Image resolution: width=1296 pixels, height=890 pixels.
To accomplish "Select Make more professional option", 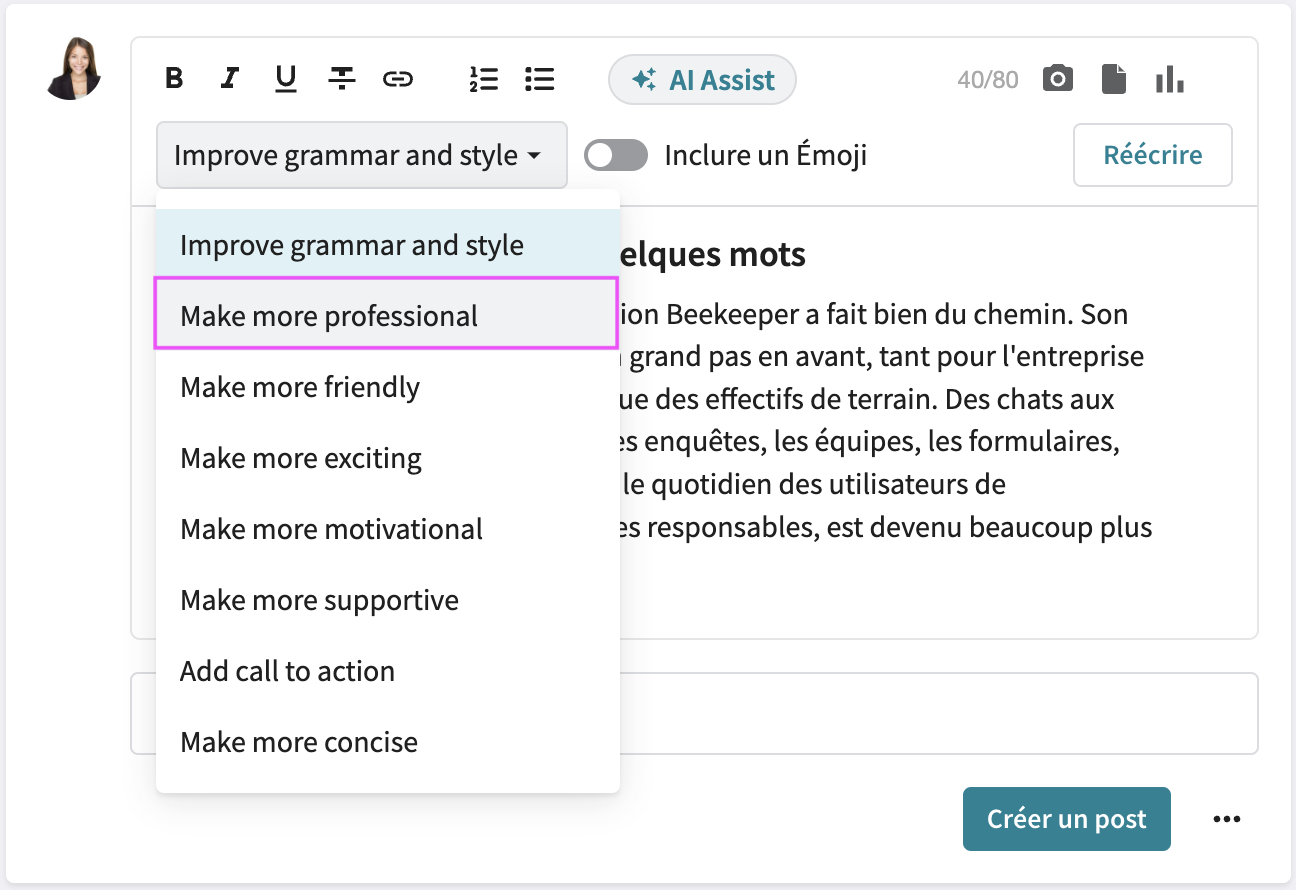I will point(329,316).
